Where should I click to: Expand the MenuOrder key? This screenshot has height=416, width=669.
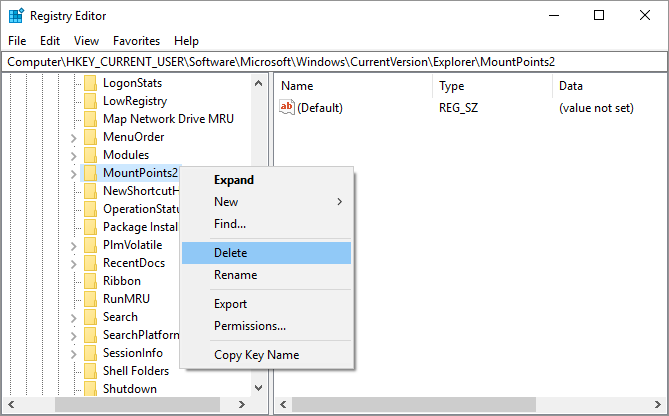coord(73,137)
